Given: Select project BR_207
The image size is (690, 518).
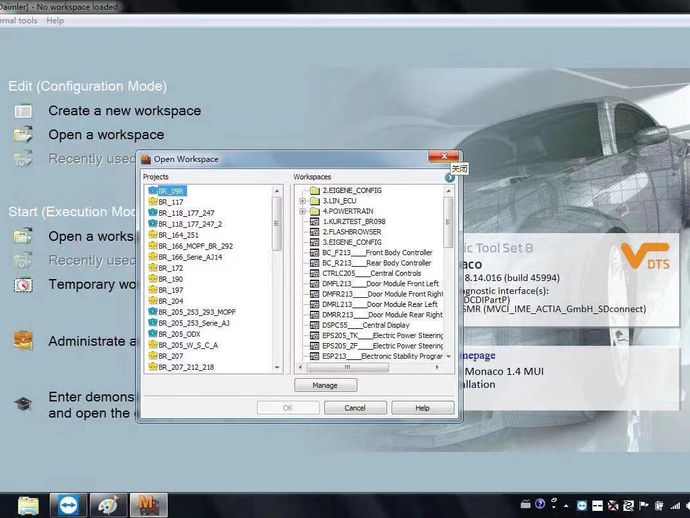Looking at the screenshot, I should [171, 356].
